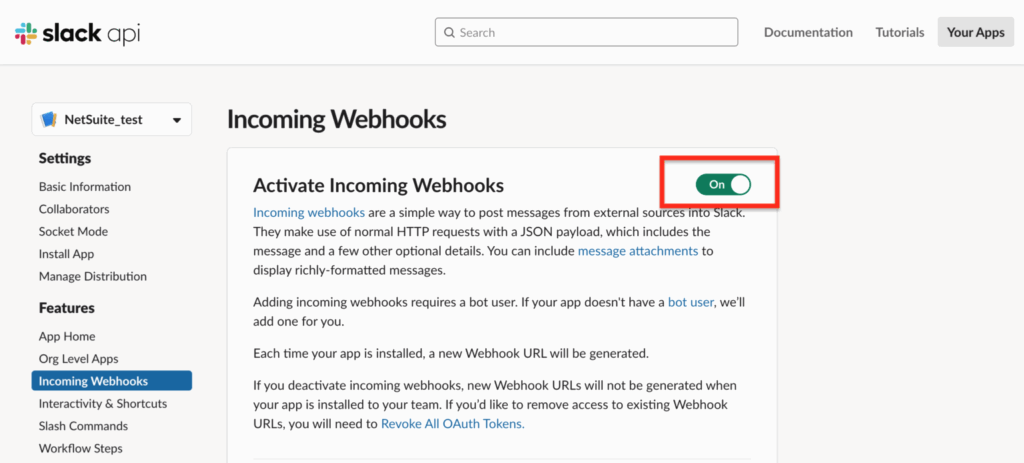
Task: Open Collaborators settings page
Action: 74,209
